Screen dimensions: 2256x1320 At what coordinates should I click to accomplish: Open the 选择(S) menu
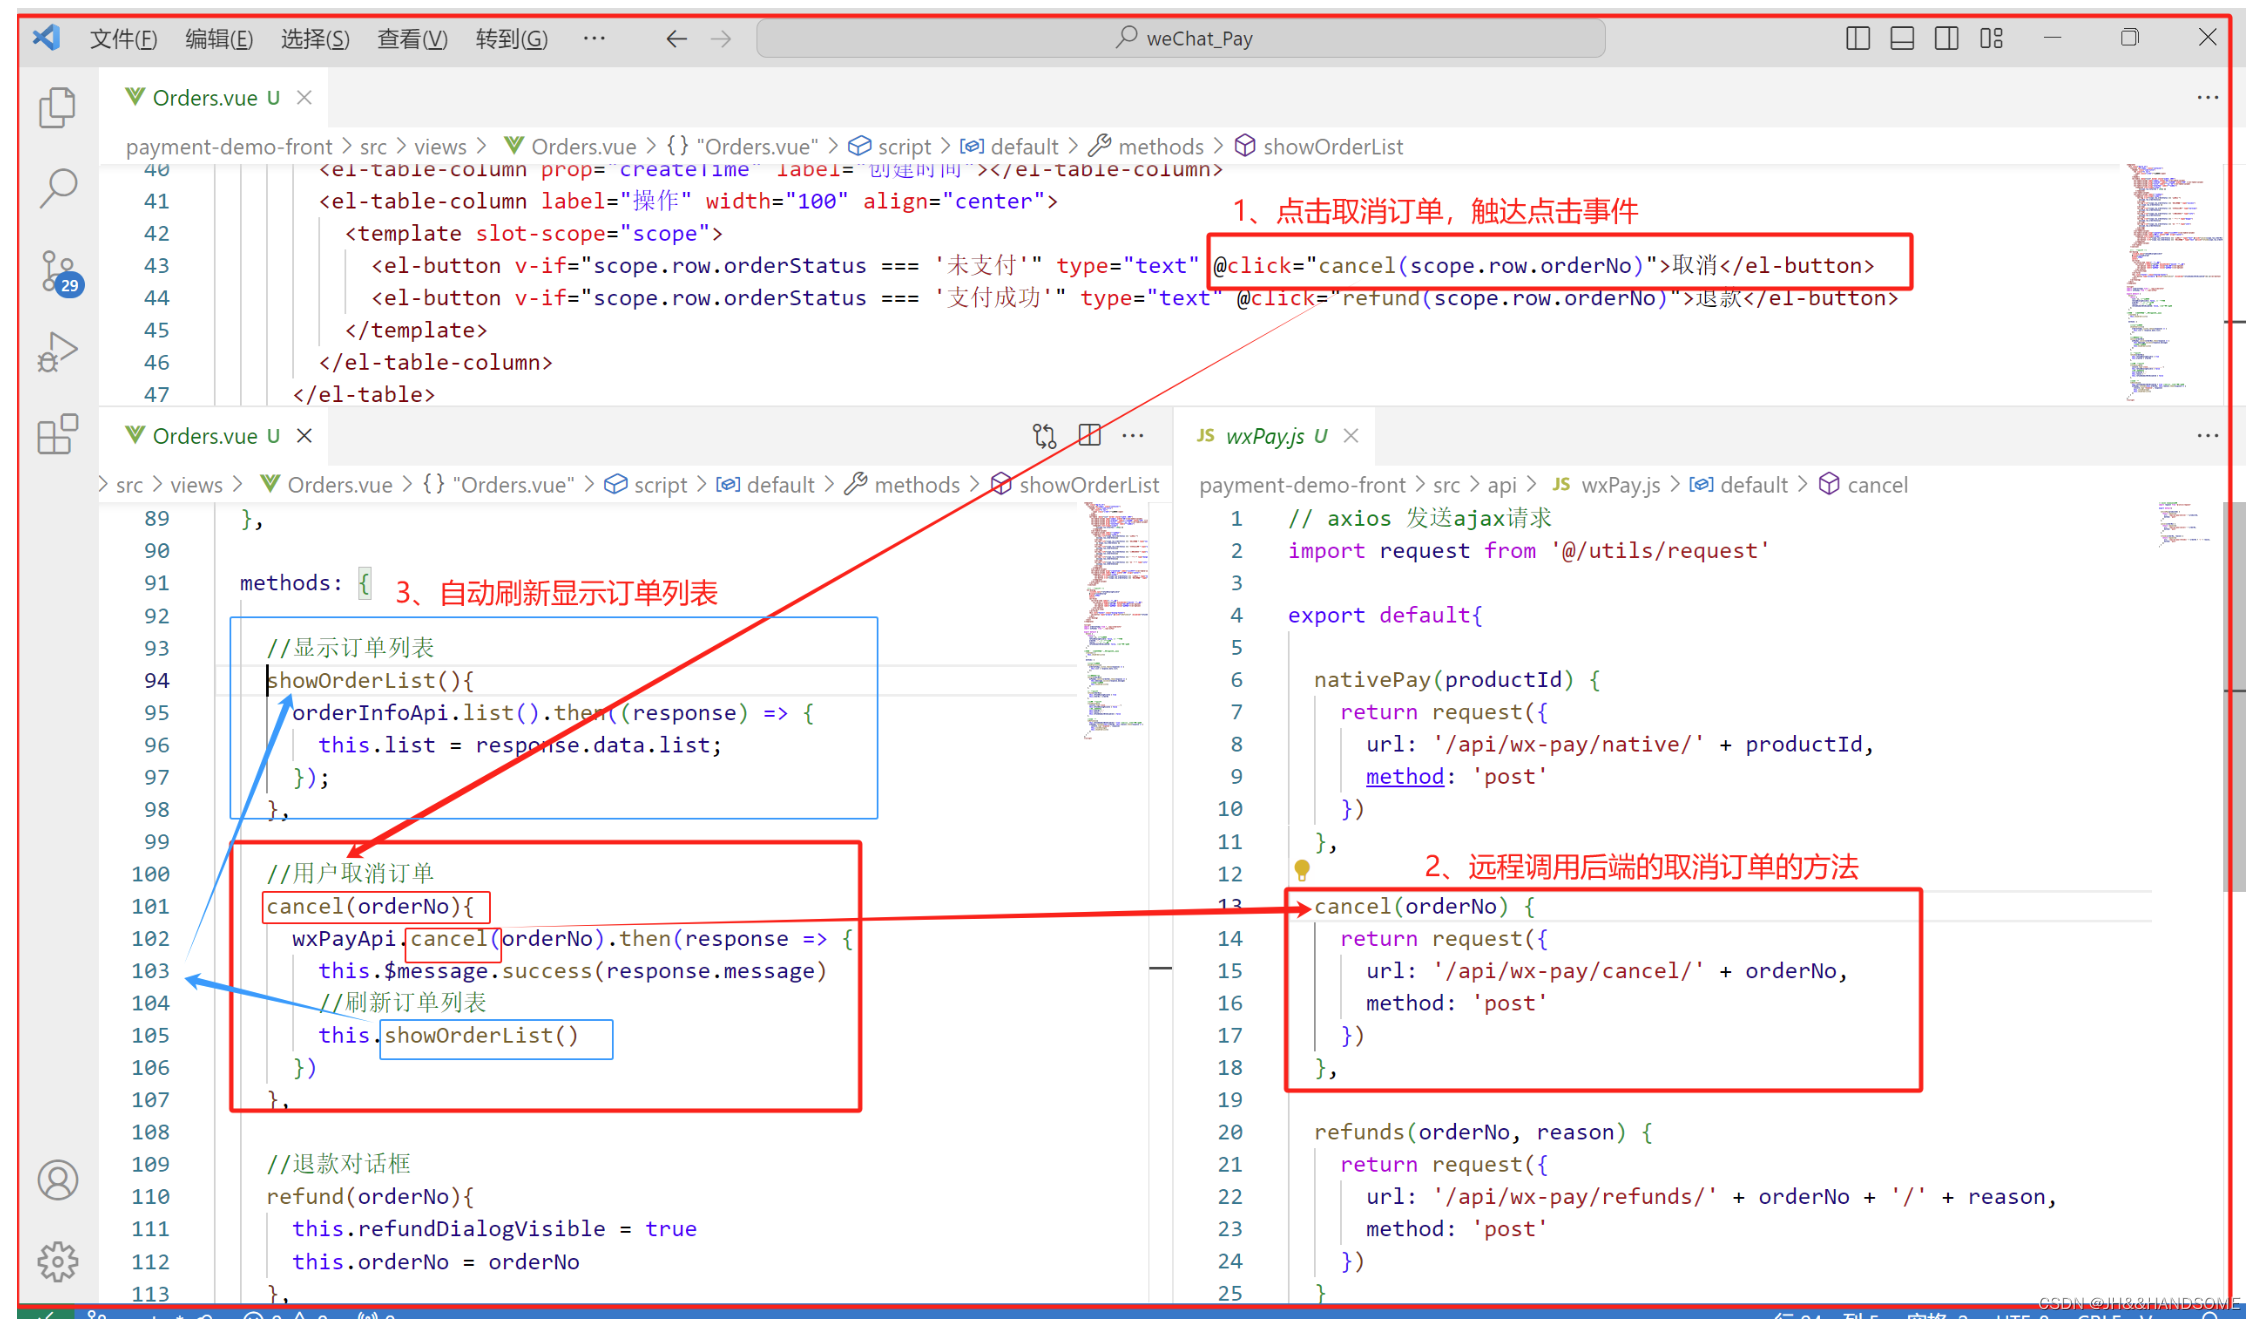click(315, 38)
